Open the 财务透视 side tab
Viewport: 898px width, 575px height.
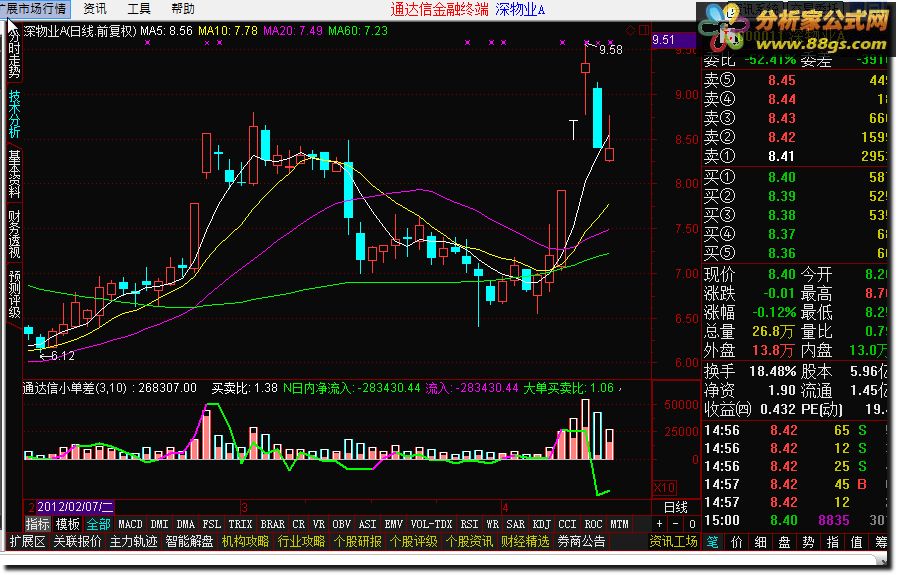14,234
